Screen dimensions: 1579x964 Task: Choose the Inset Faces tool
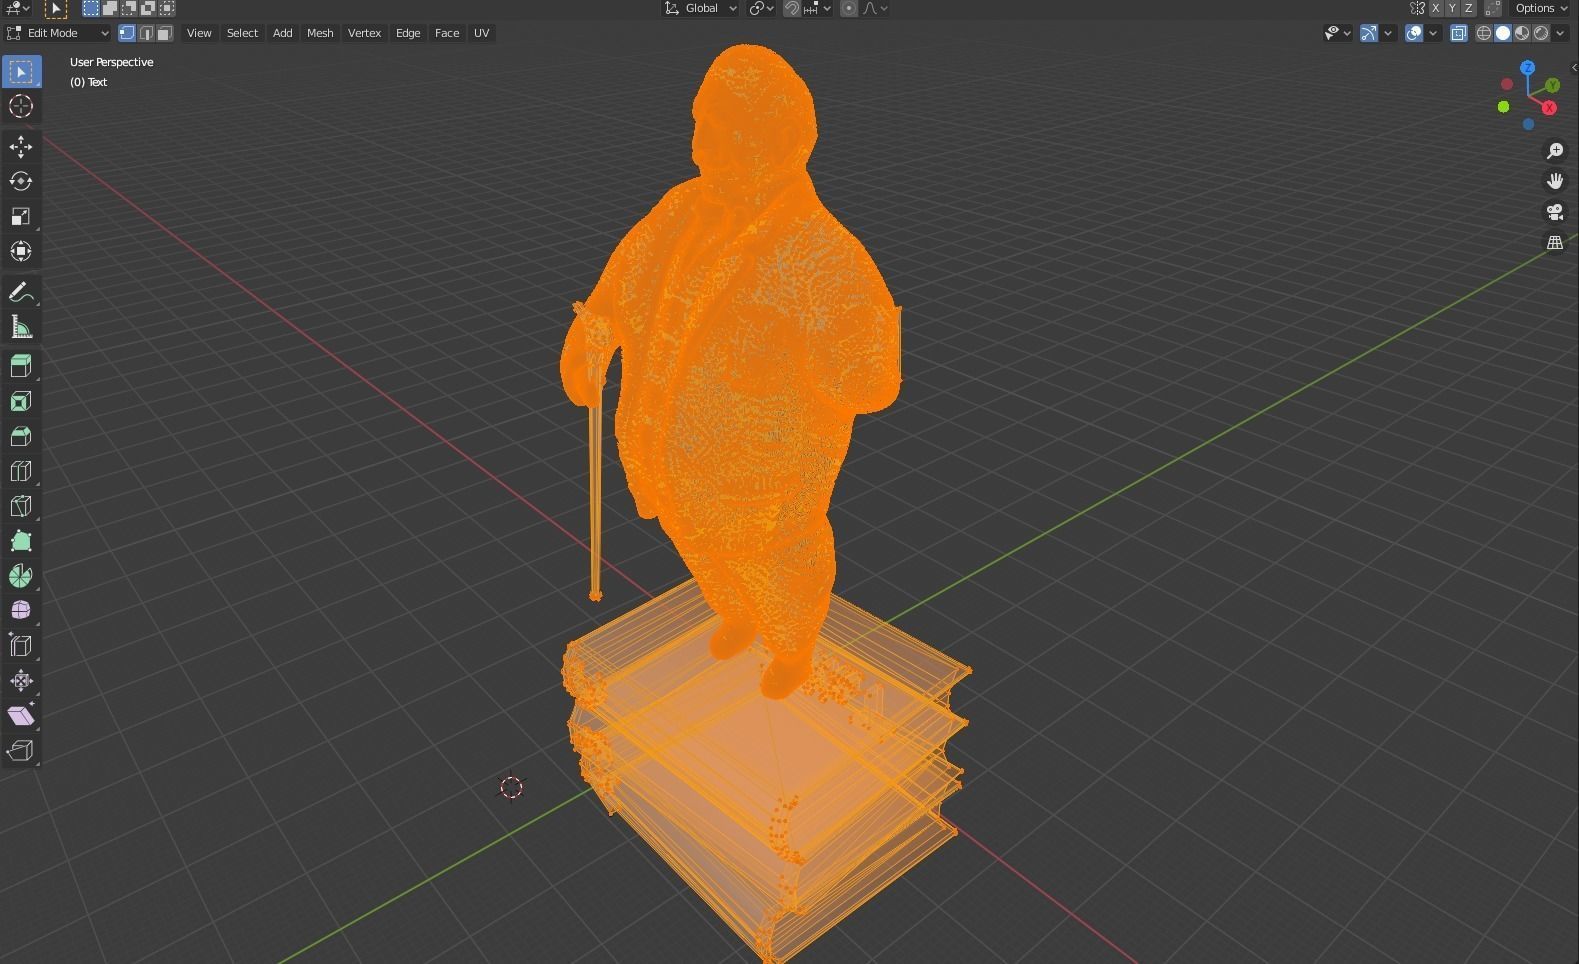(21, 401)
